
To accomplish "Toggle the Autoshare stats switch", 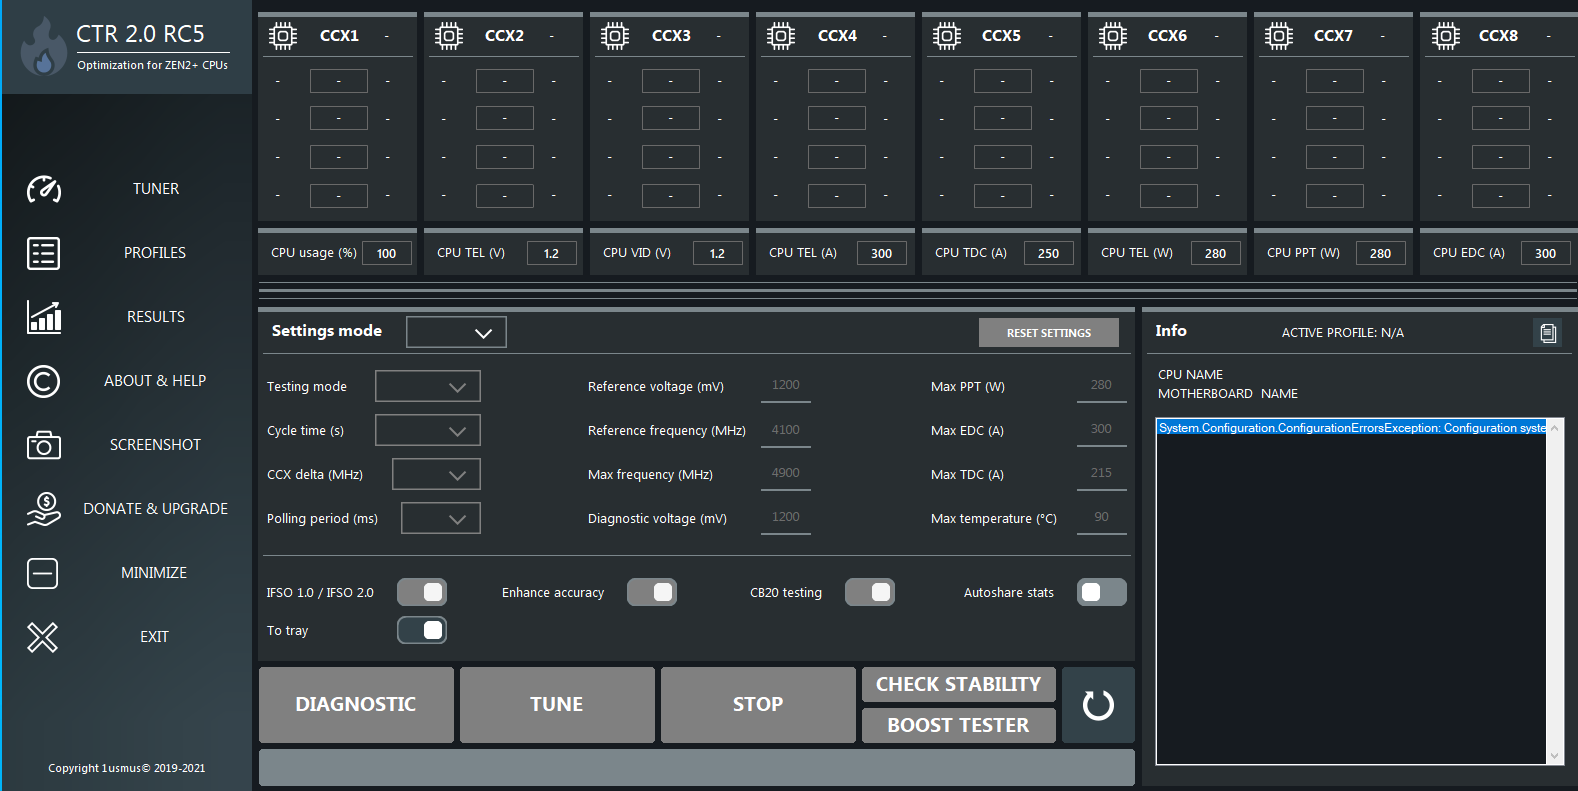I will pos(1102,592).
